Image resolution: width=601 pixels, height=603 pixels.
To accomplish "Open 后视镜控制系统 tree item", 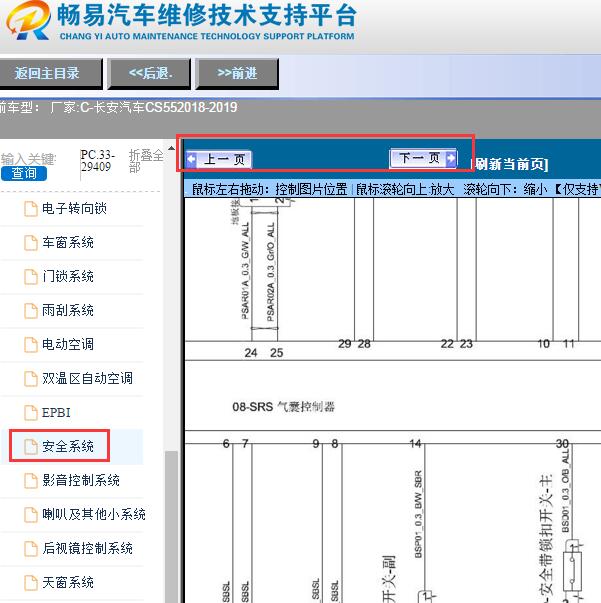I will click(x=87, y=548).
